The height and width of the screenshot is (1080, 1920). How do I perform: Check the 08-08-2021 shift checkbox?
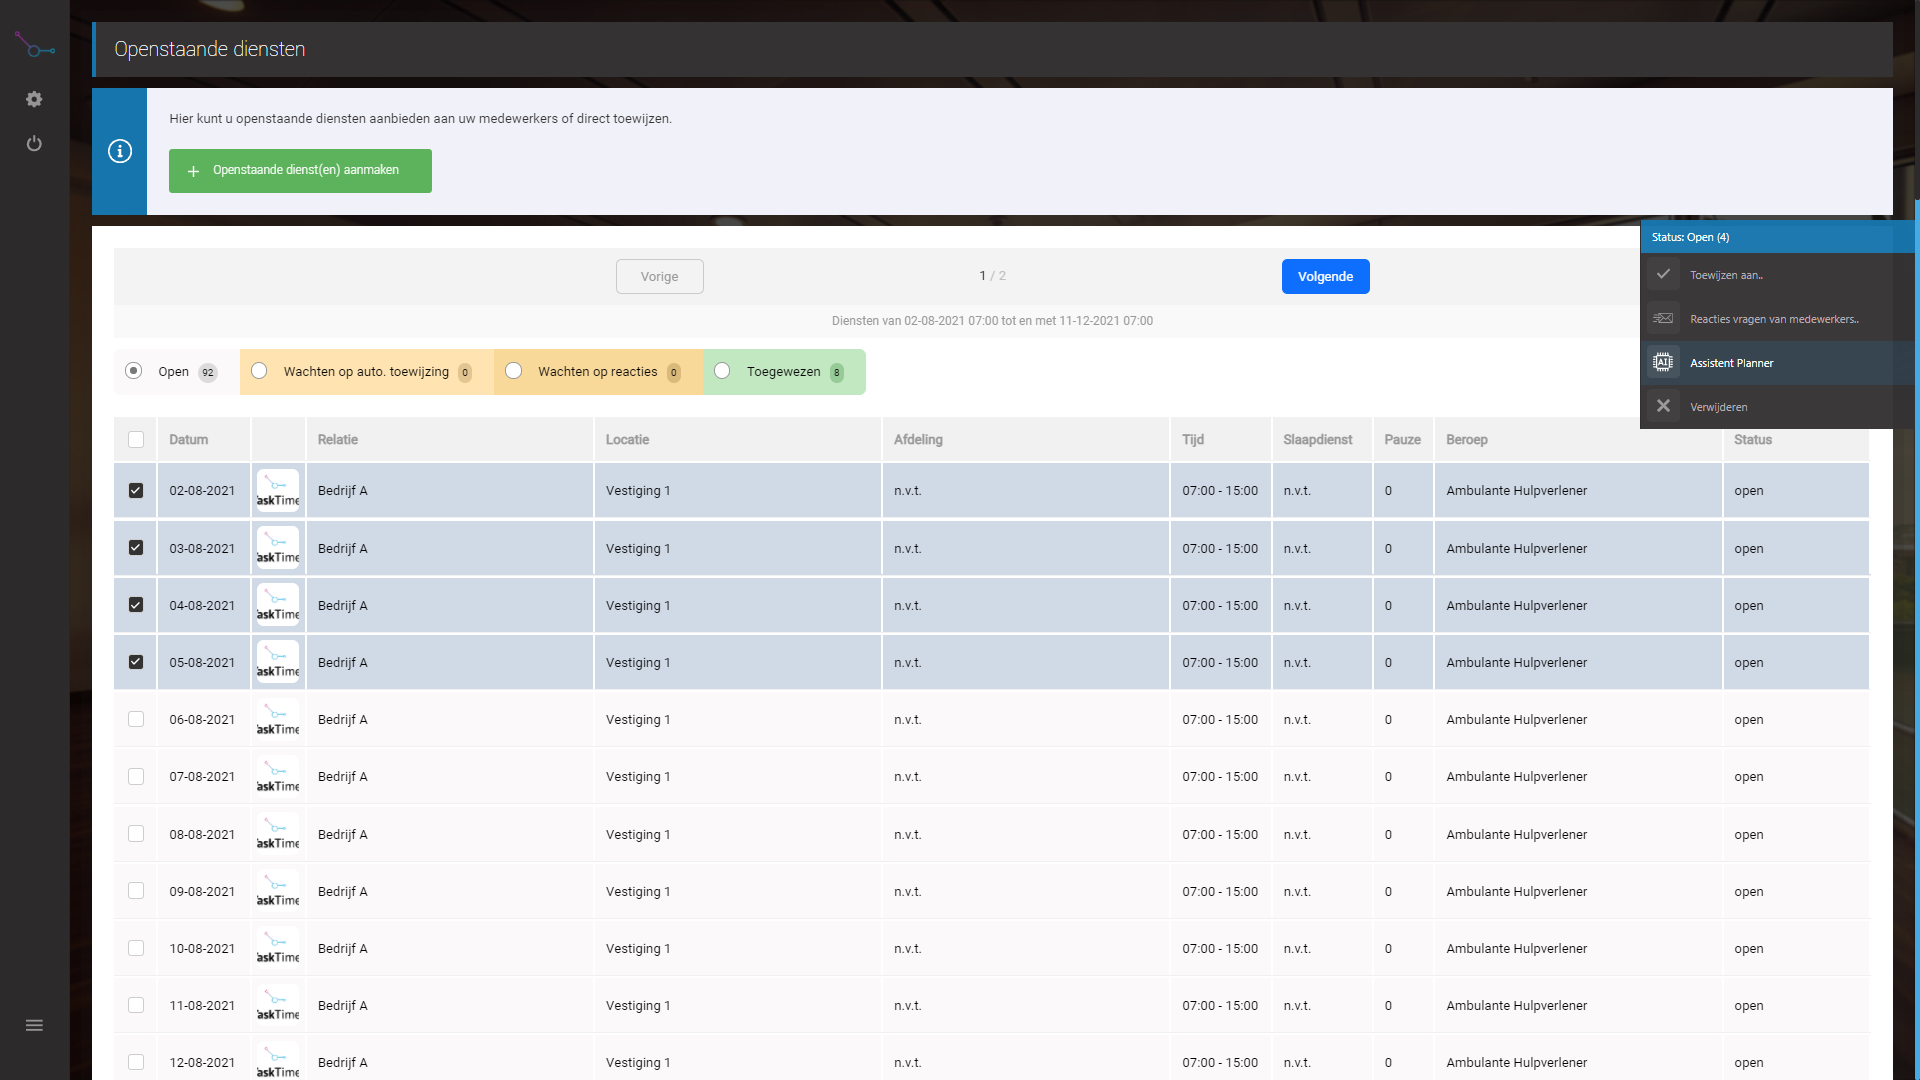click(135, 833)
